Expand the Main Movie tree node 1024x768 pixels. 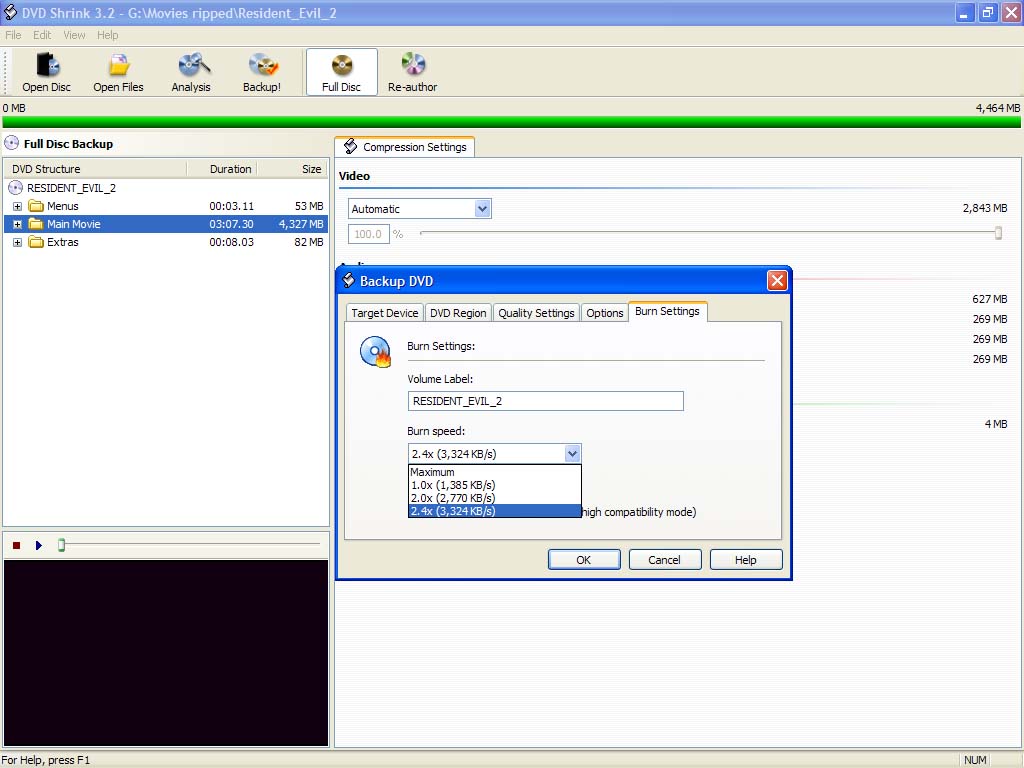(x=18, y=224)
